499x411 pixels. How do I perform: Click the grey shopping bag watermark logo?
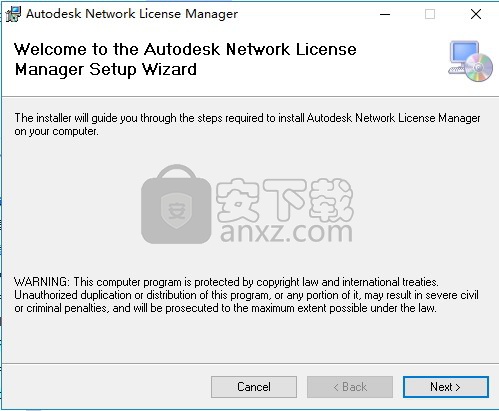click(x=176, y=204)
